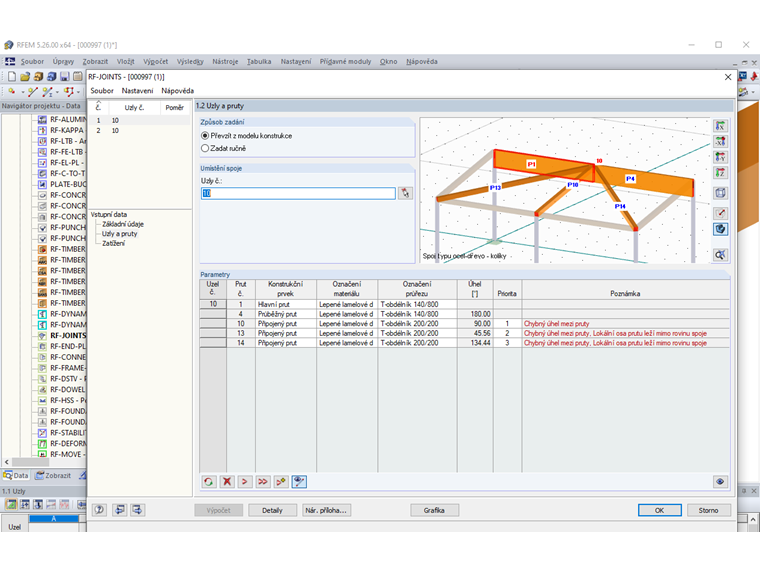
Task: Select RF-STABILITY item in project navigator
Action: 68,433
